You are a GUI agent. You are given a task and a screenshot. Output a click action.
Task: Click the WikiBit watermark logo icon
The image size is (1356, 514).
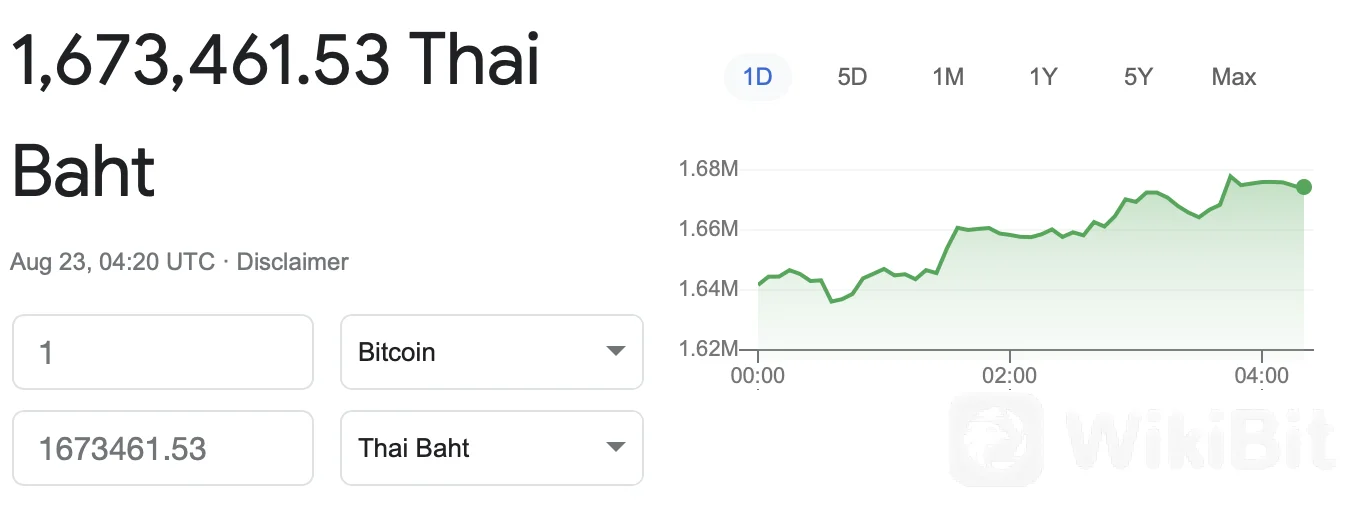click(996, 440)
